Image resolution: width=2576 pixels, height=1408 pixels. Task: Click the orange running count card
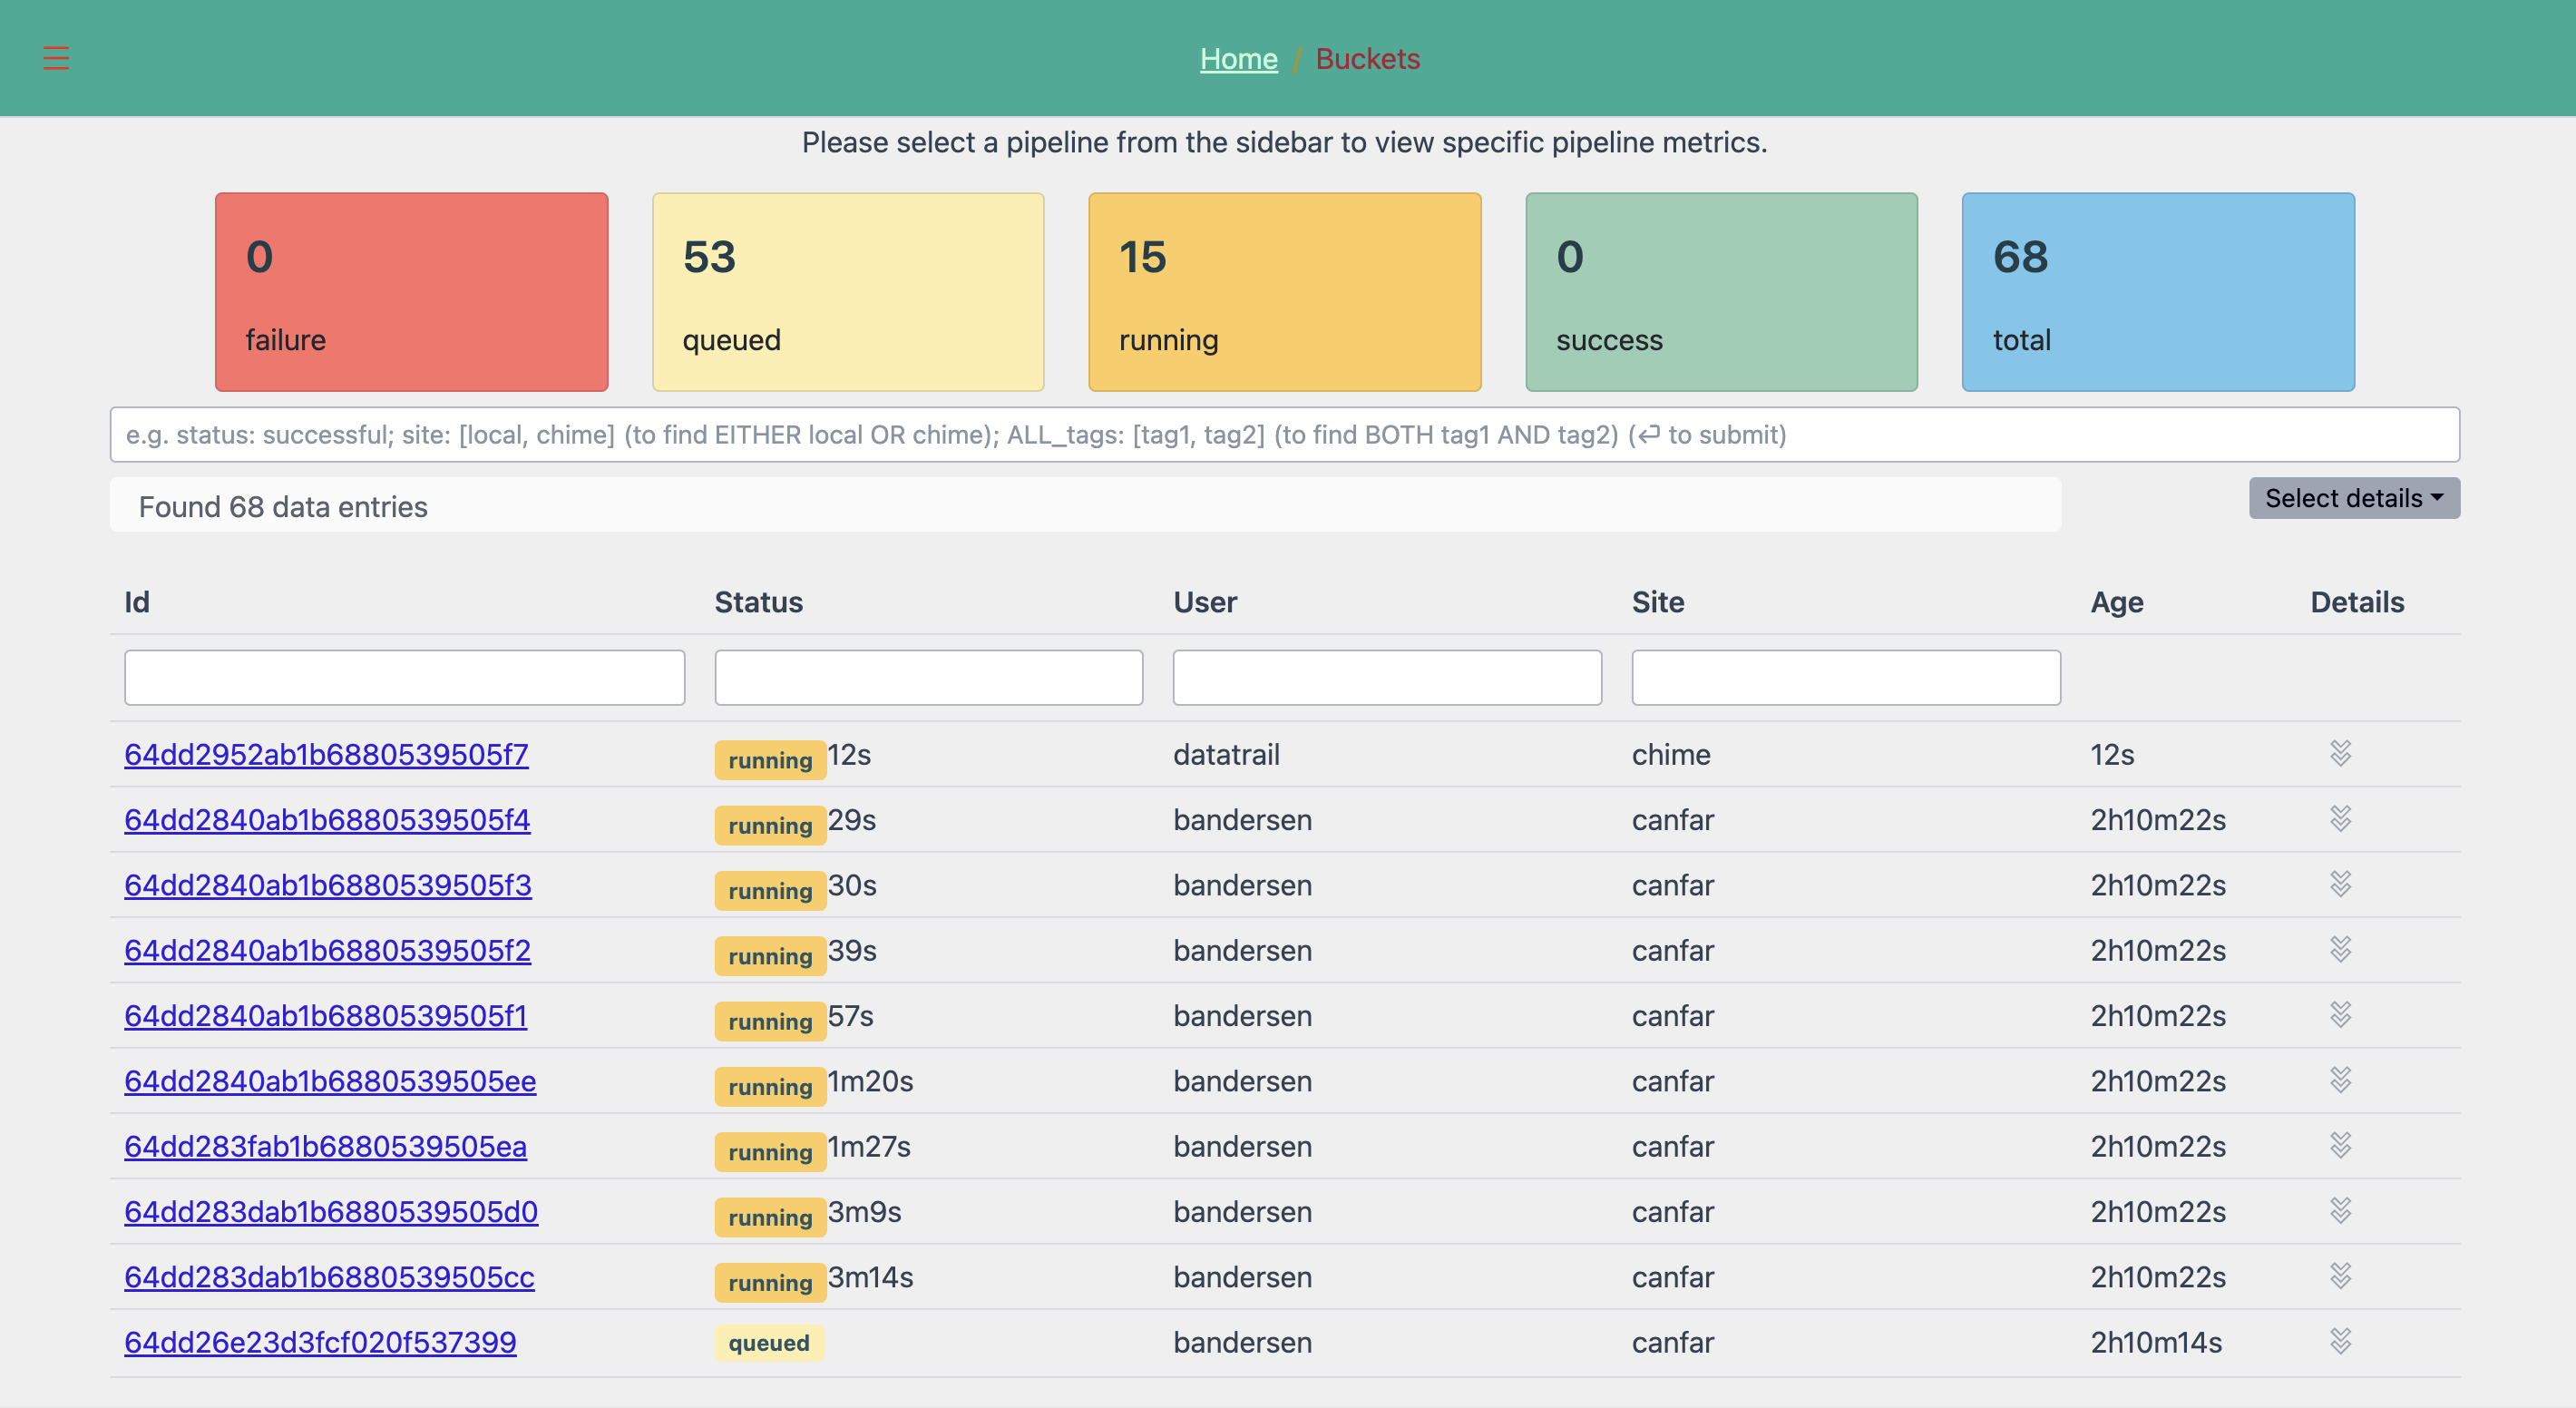pos(1284,292)
